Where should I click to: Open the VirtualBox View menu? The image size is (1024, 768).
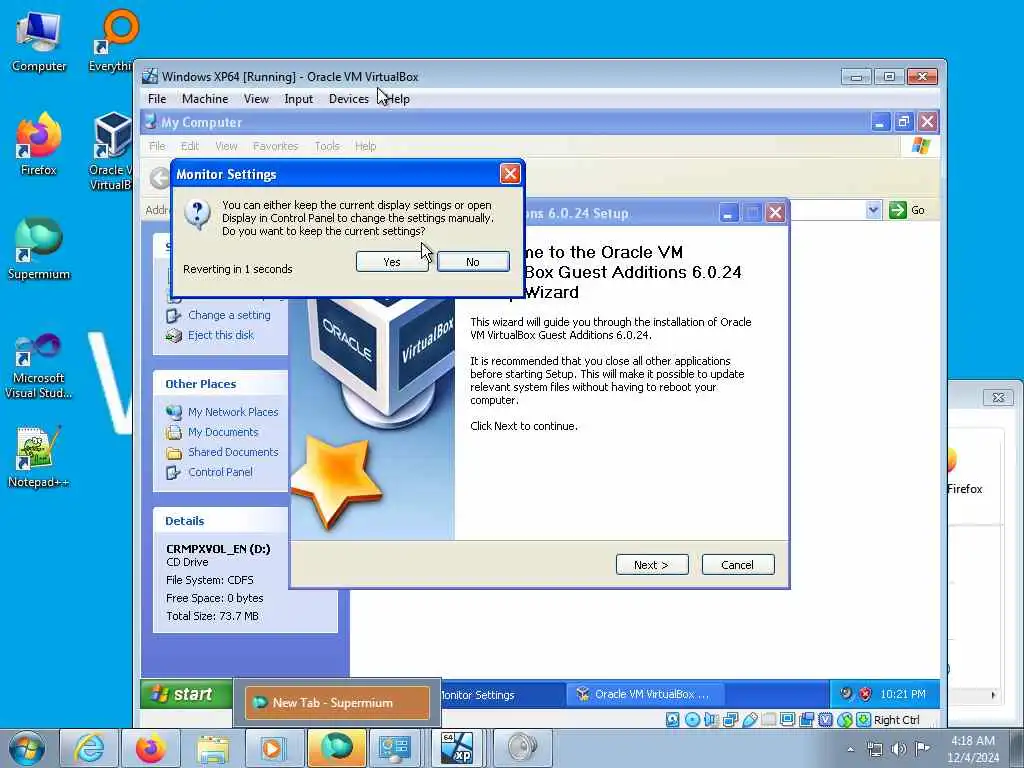tap(256, 99)
